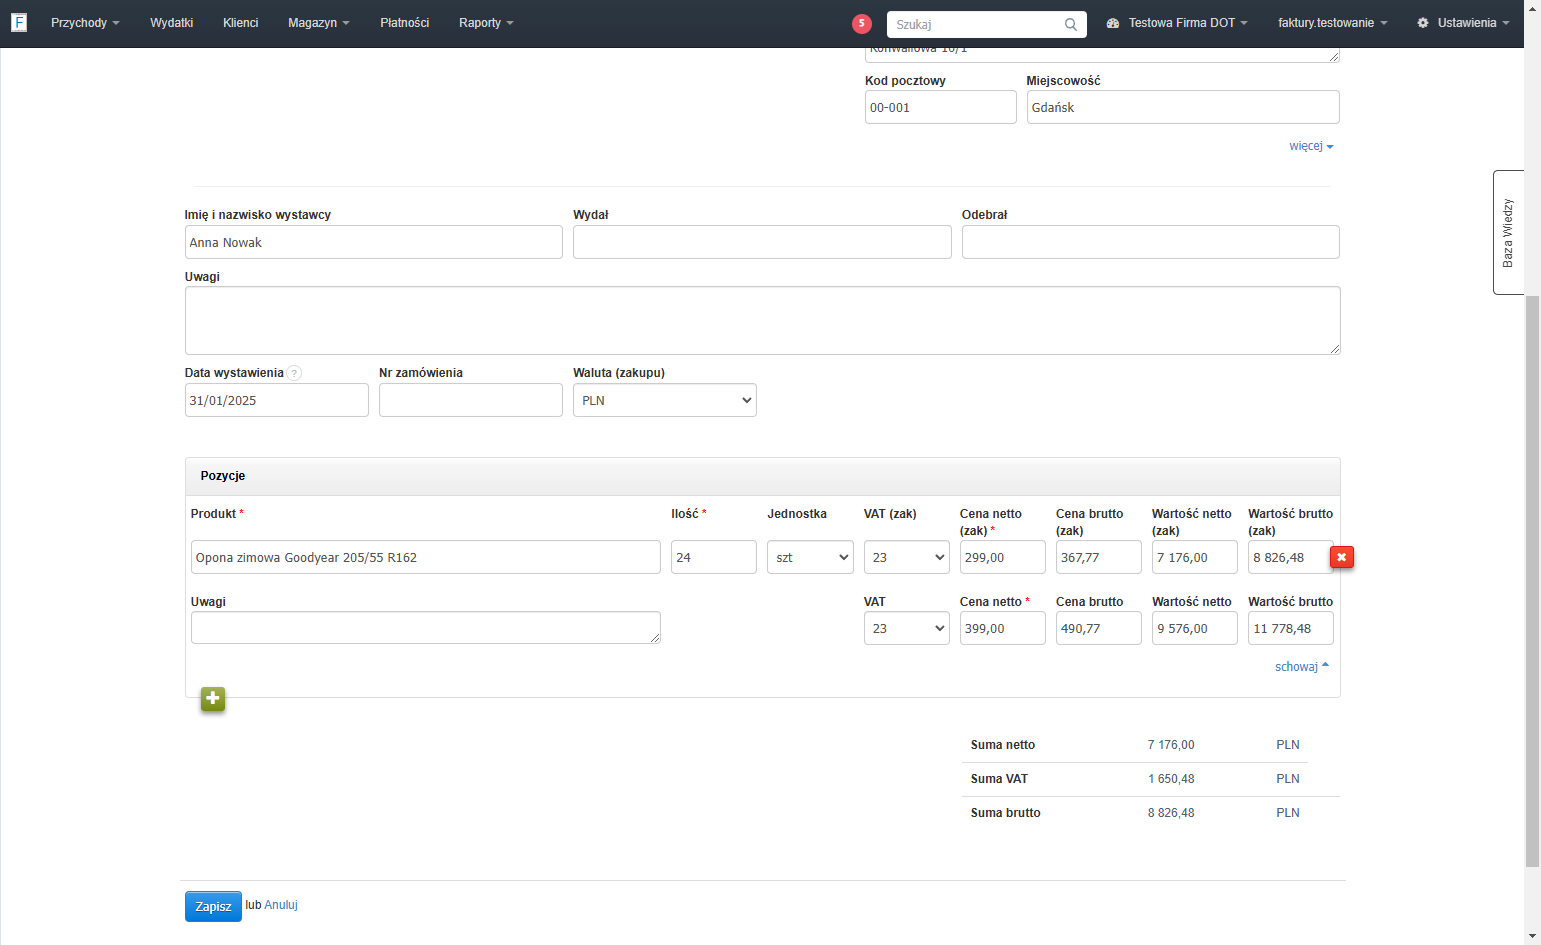Collapse details with schowaj link
The width and height of the screenshot is (1541, 945).
tap(1302, 667)
